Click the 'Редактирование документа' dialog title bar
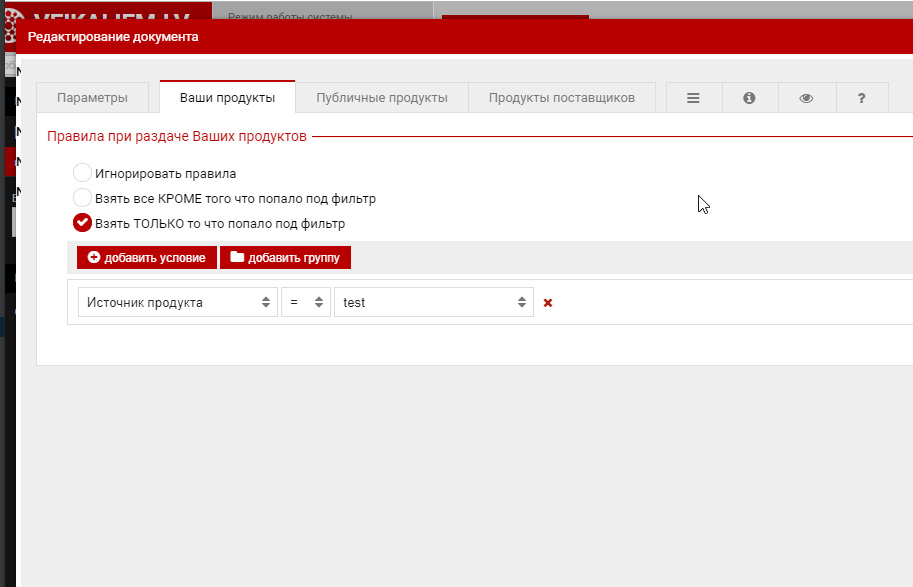913x587 pixels. click(450, 37)
